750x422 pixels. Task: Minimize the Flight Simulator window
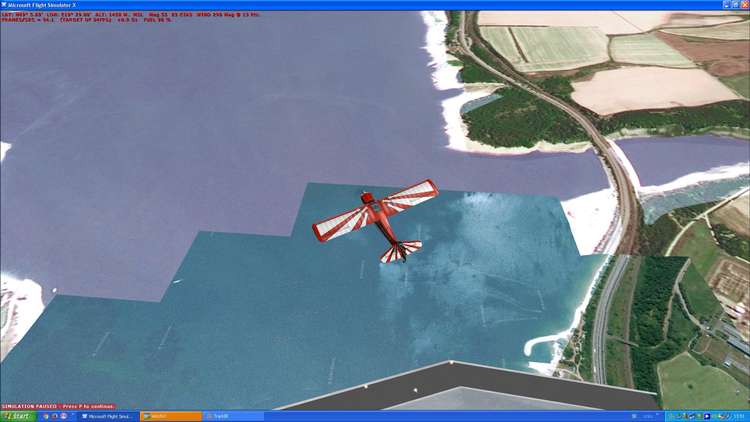(727, 5)
